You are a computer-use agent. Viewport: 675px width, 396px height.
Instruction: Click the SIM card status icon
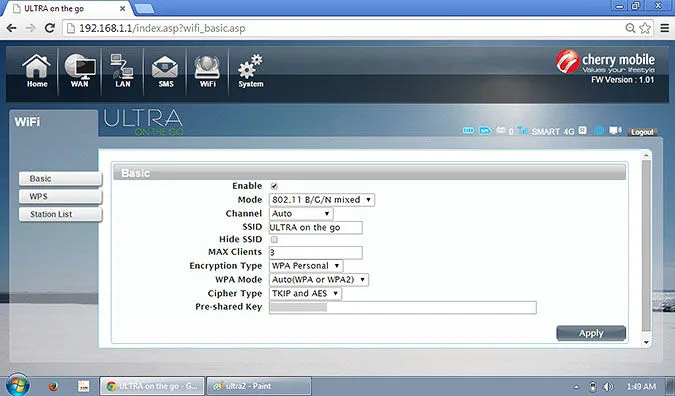(x=485, y=130)
